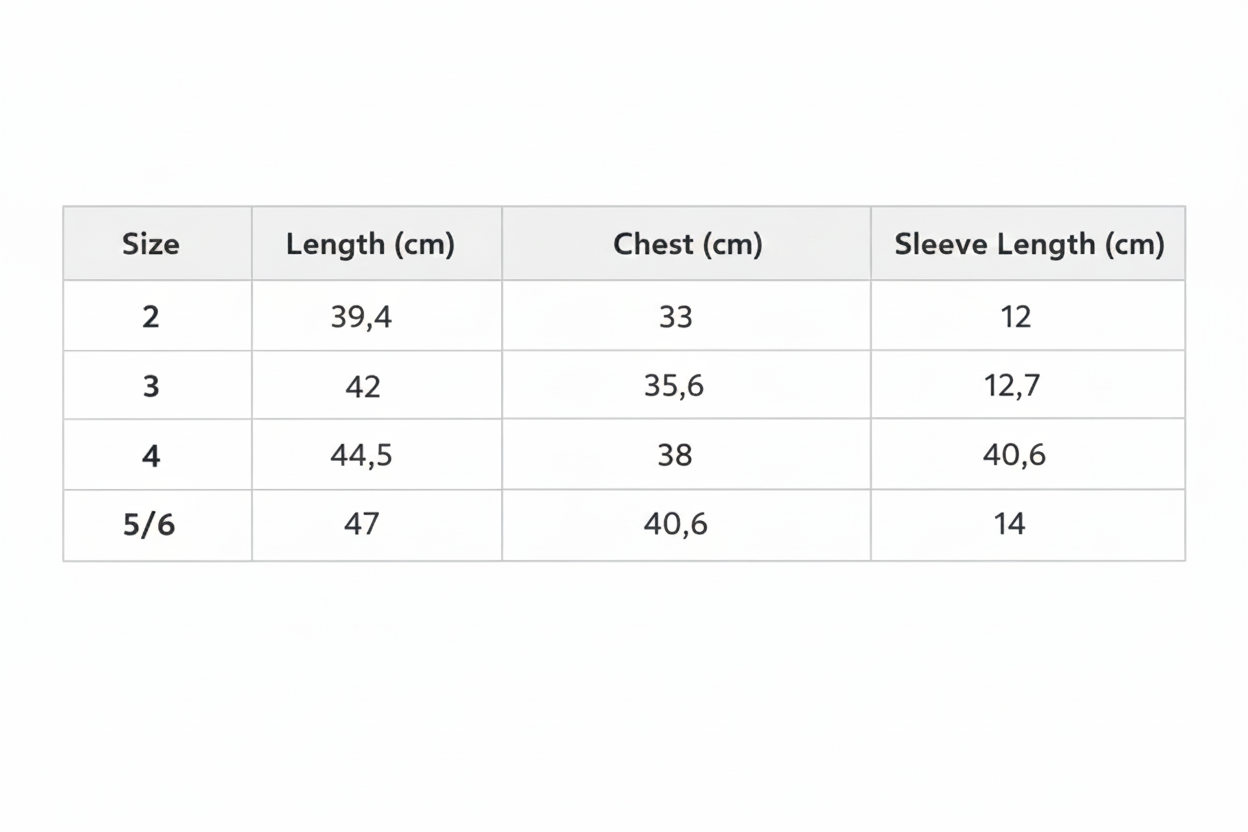1248x832 pixels.
Task: Select the Chest (cm) header cell
Action: coord(687,244)
